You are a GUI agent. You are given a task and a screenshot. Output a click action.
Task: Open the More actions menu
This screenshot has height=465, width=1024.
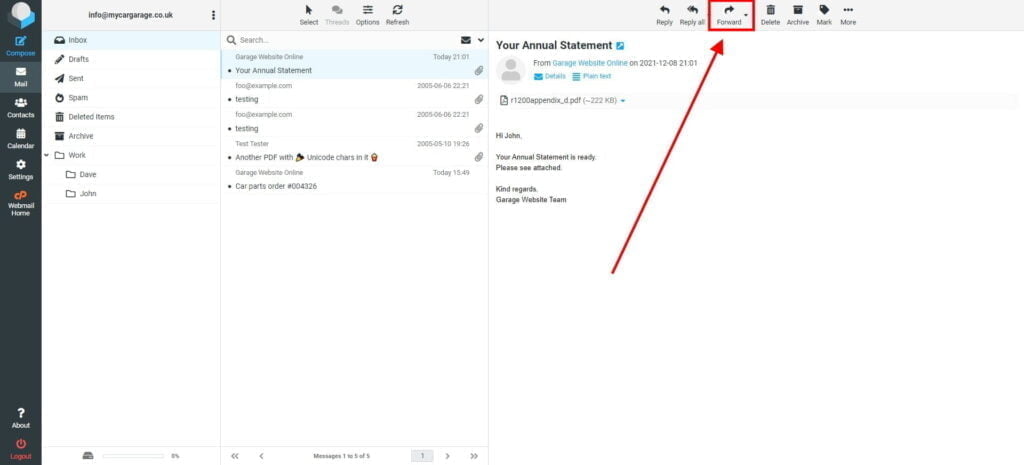coord(848,15)
